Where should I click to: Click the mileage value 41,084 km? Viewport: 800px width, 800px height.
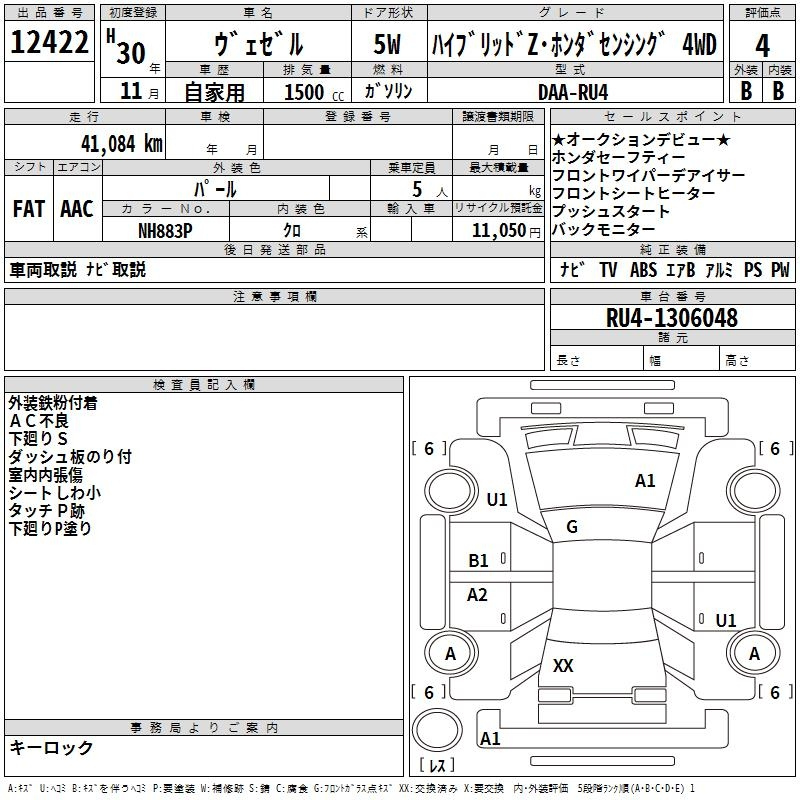point(122,144)
